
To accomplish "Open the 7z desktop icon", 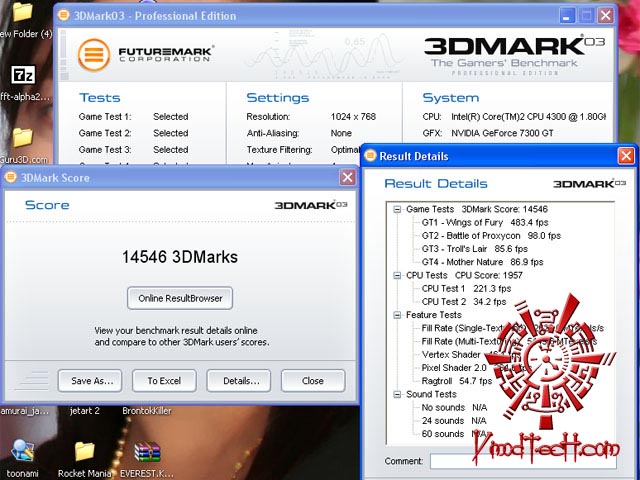I will (23, 75).
